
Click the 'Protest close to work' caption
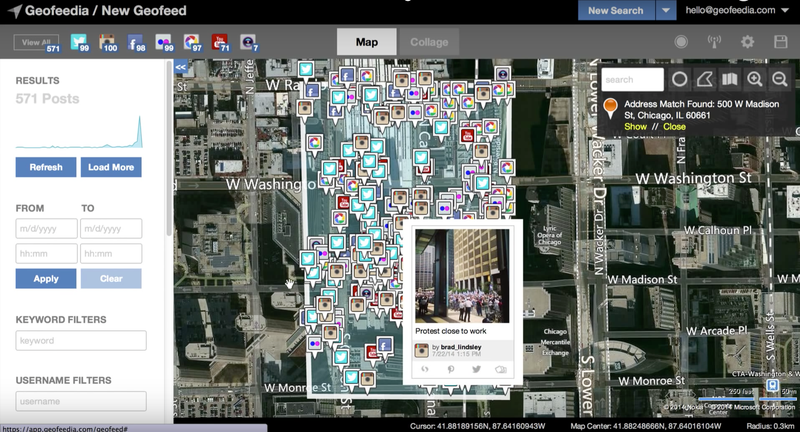click(451, 331)
